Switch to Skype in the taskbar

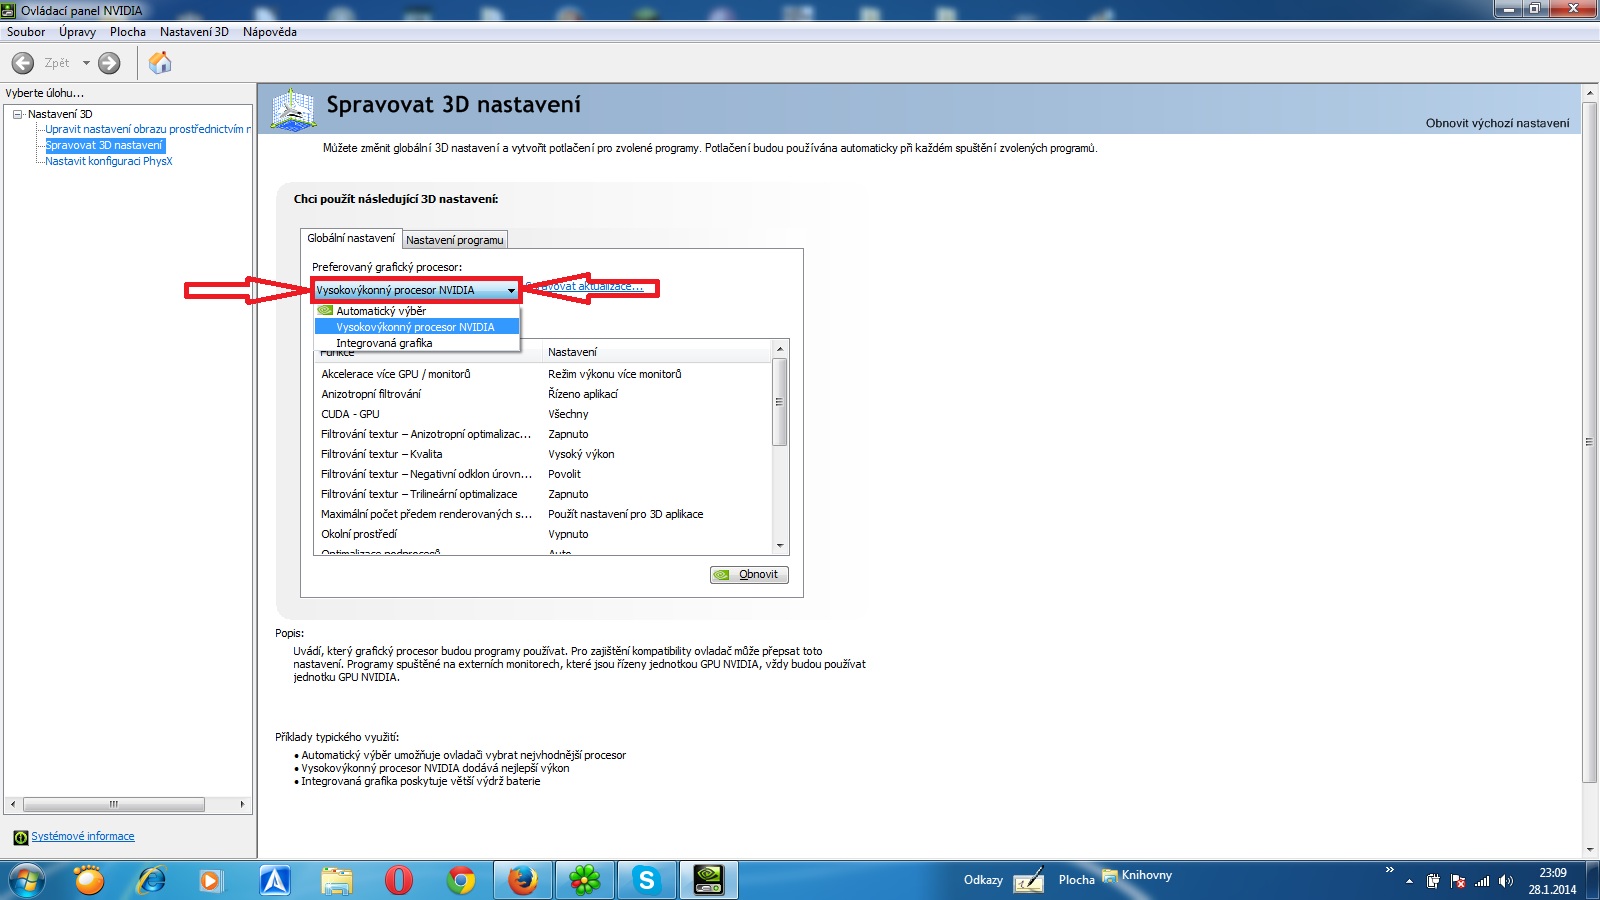tap(646, 880)
